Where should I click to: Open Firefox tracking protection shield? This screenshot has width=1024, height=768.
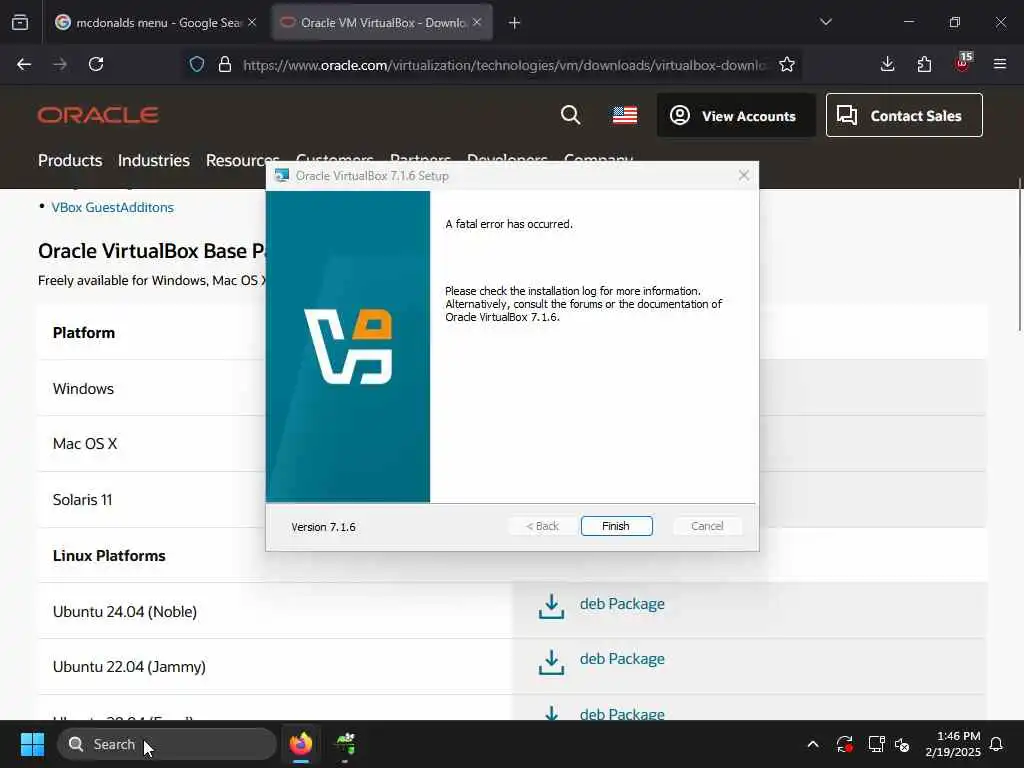pos(197,64)
